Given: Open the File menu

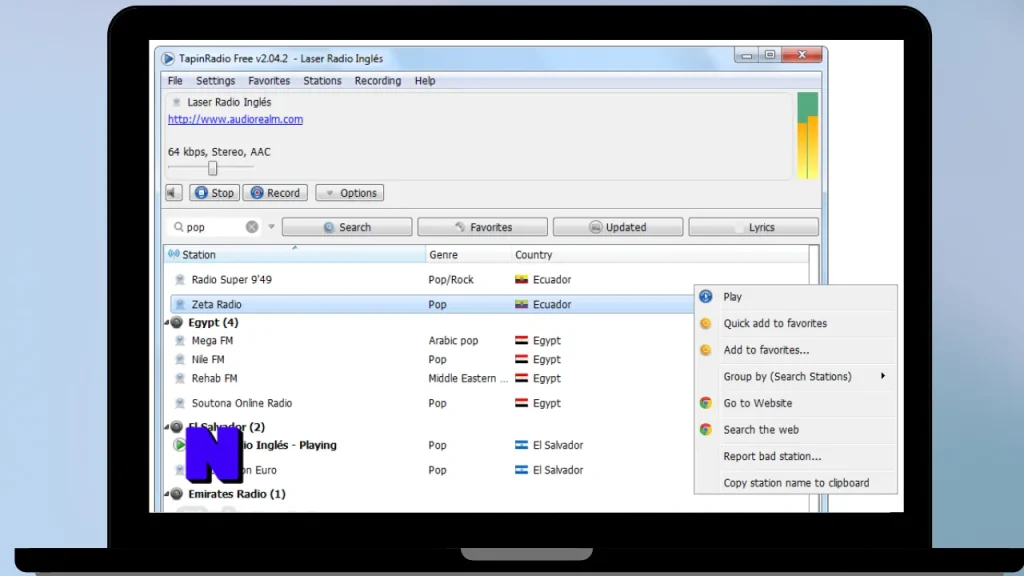Looking at the screenshot, I should 175,81.
